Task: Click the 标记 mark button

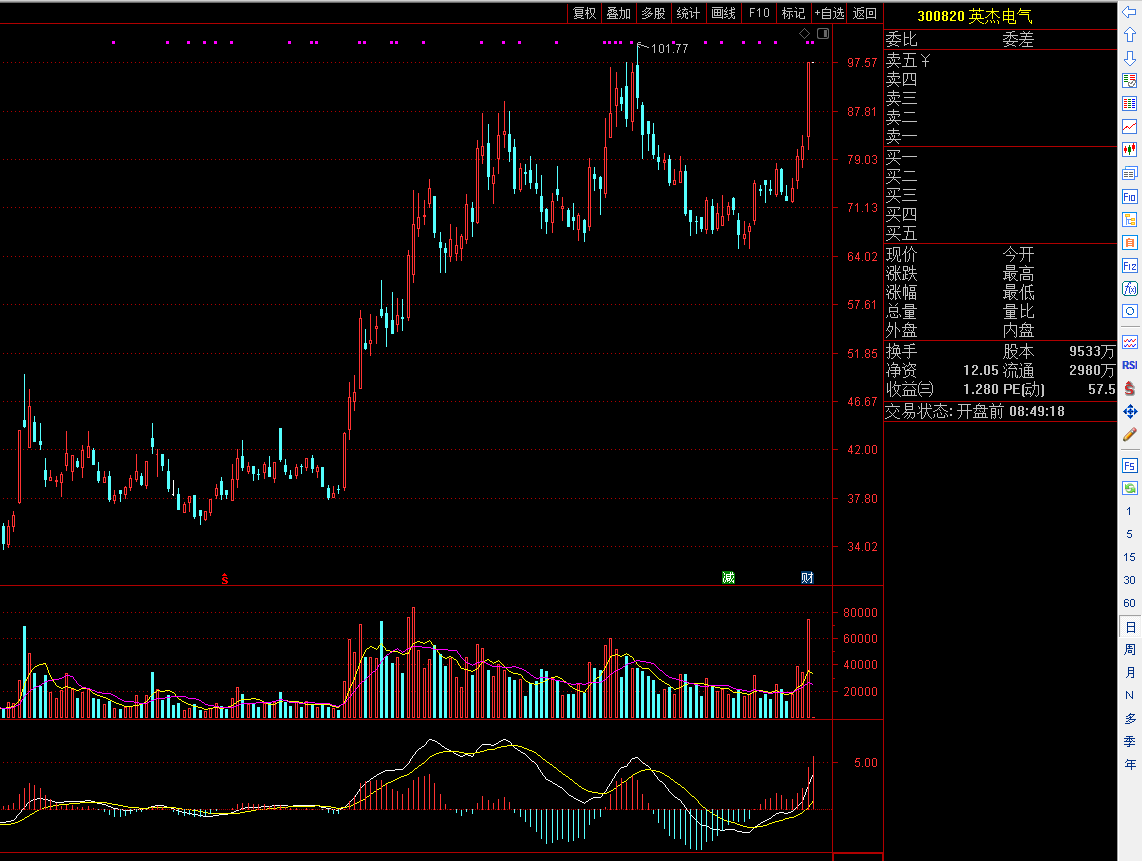Action: pos(793,13)
